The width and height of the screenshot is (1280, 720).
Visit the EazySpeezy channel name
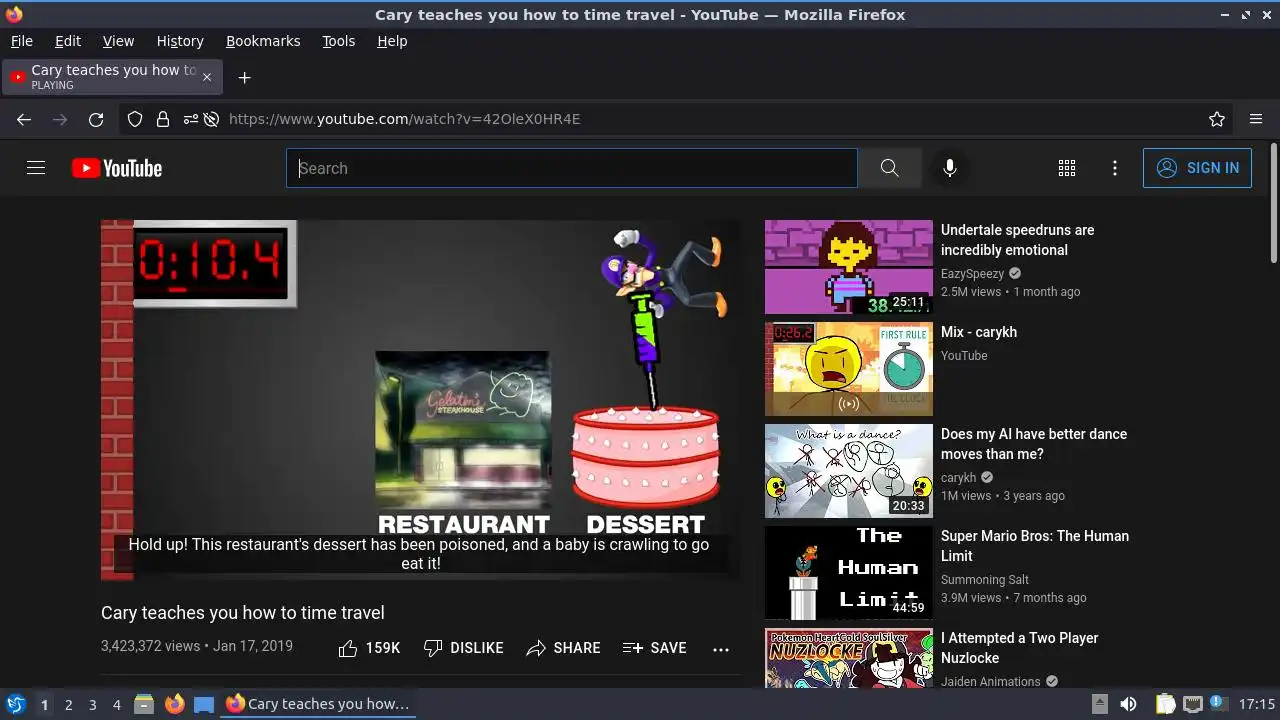click(x=972, y=274)
